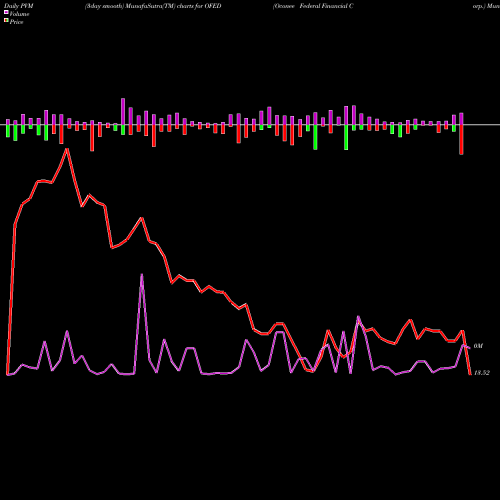Screen dimensions: 500x500
Task: Click the Daily PVM title text
Action: point(19,6)
